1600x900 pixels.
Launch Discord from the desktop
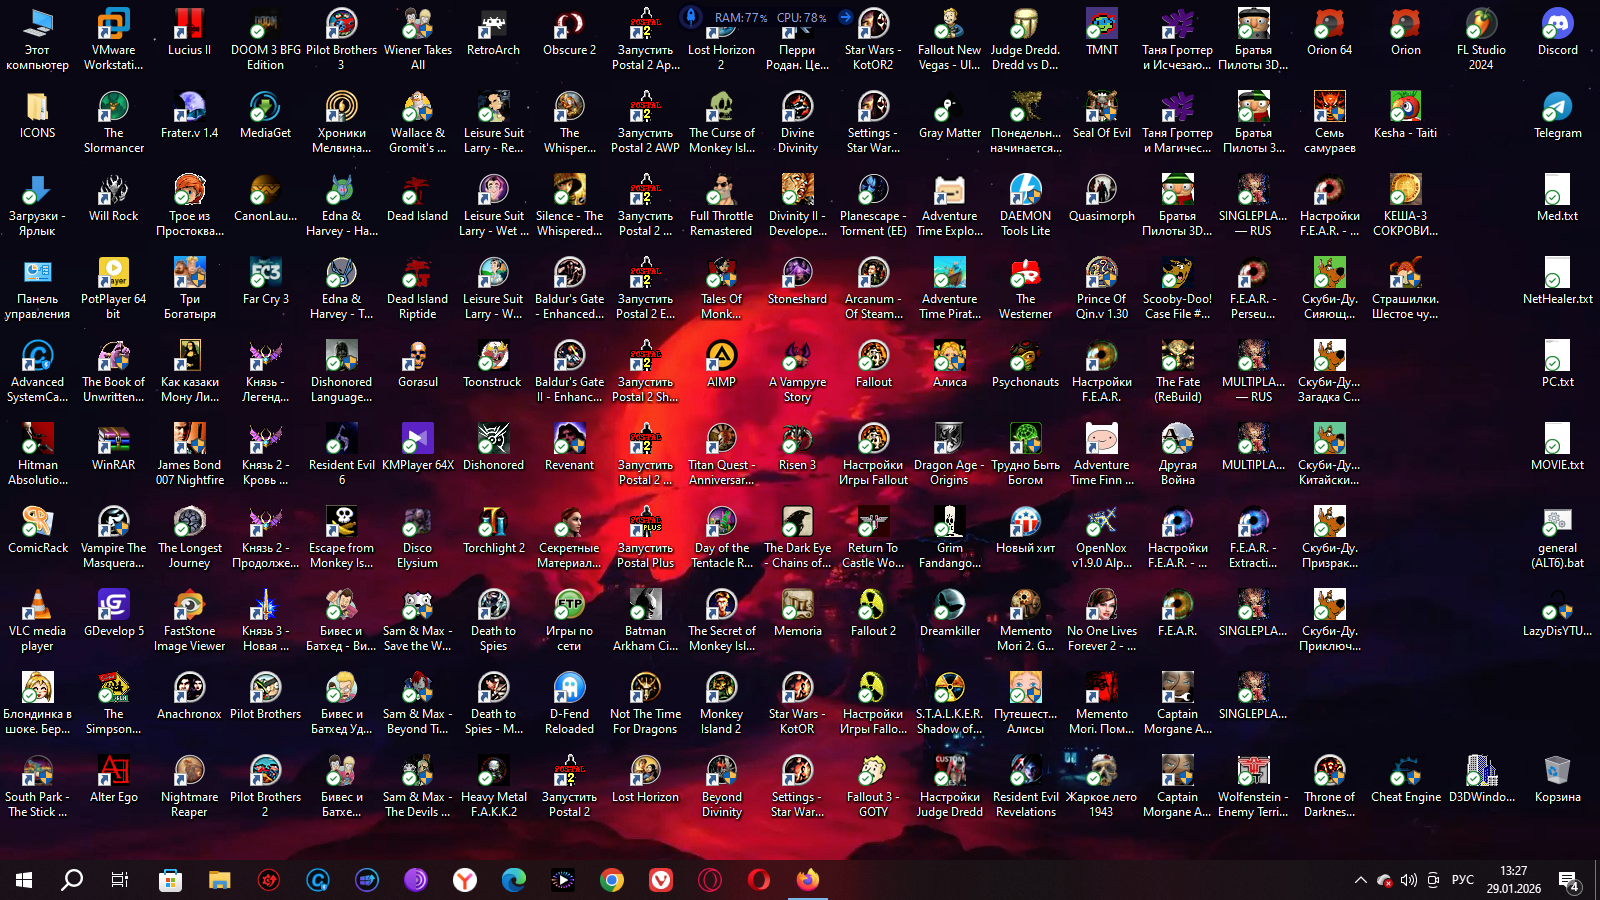[1557, 24]
